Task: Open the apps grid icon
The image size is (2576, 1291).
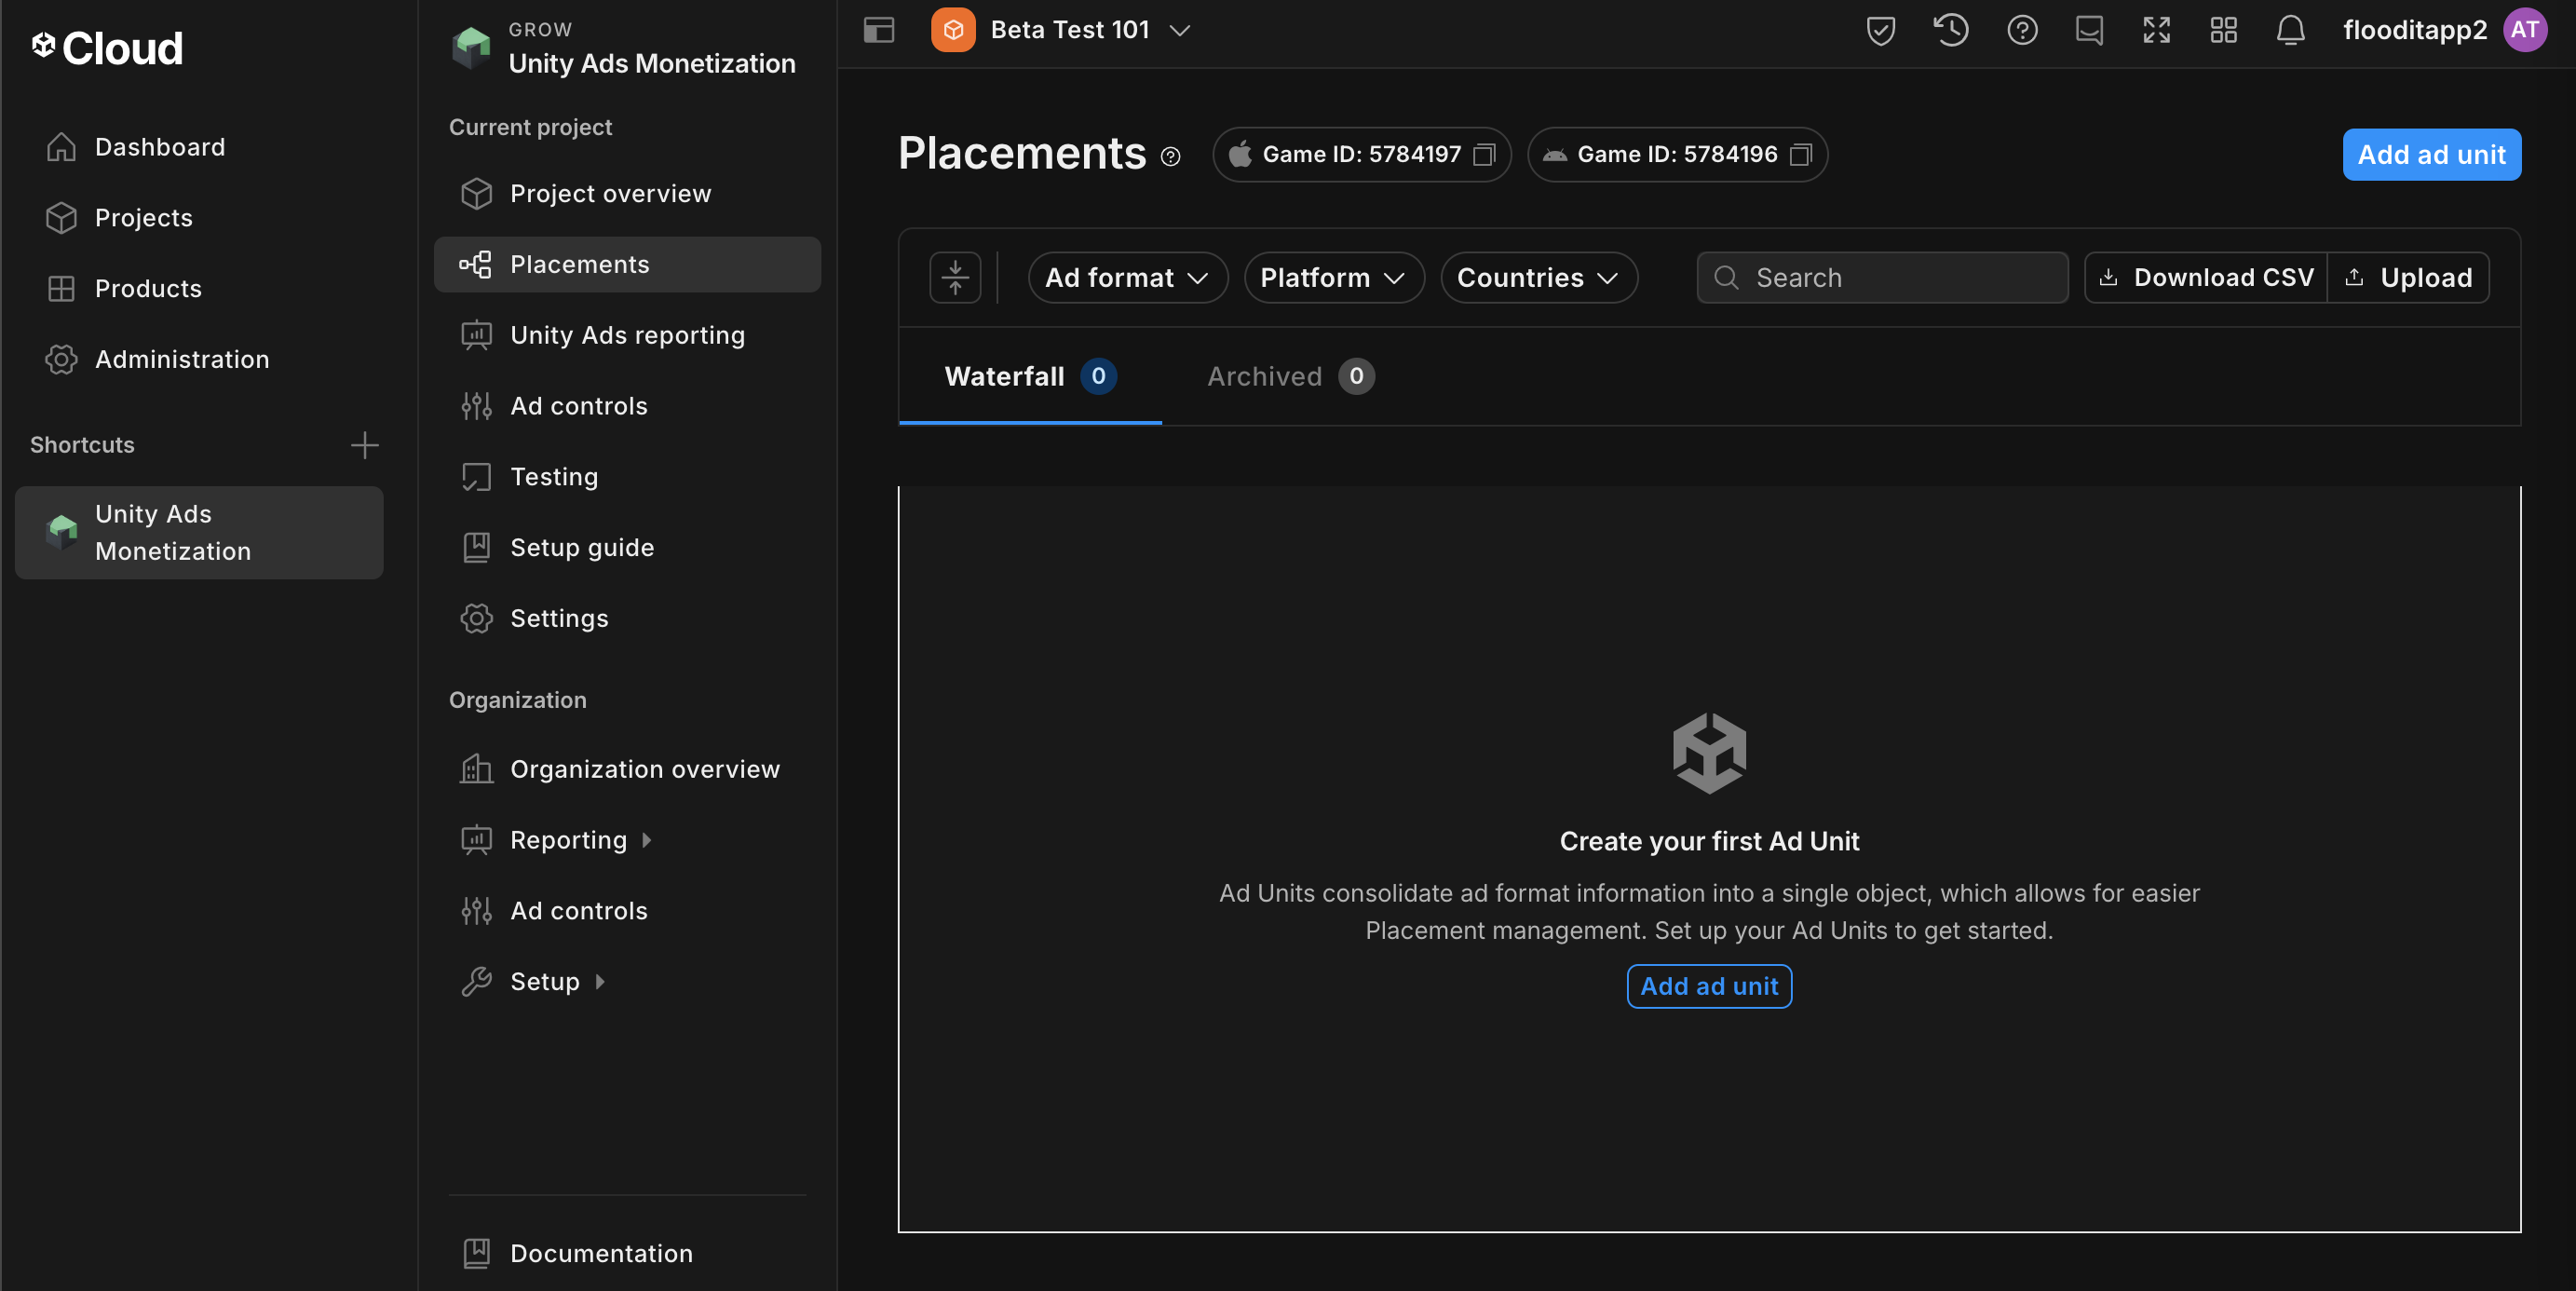Action: coord(2223,30)
